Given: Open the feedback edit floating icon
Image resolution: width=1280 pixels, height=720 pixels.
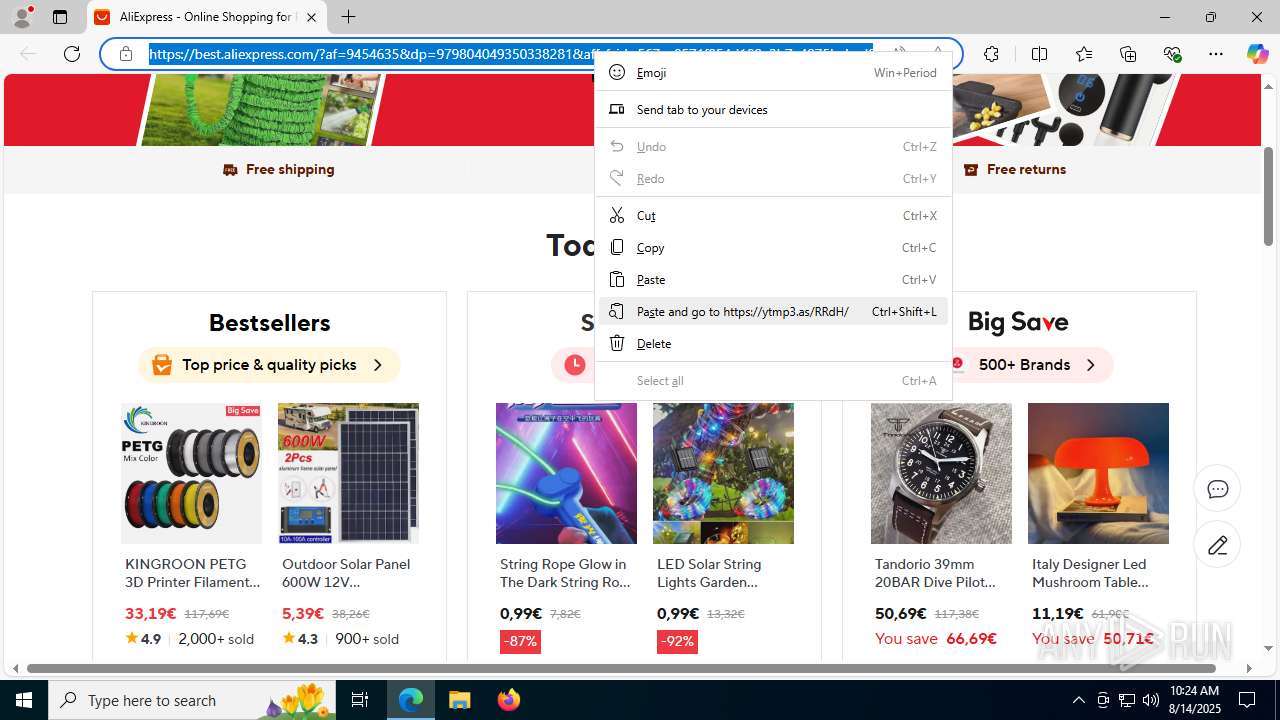Looking at the screenshot, I should (1217, 545).
